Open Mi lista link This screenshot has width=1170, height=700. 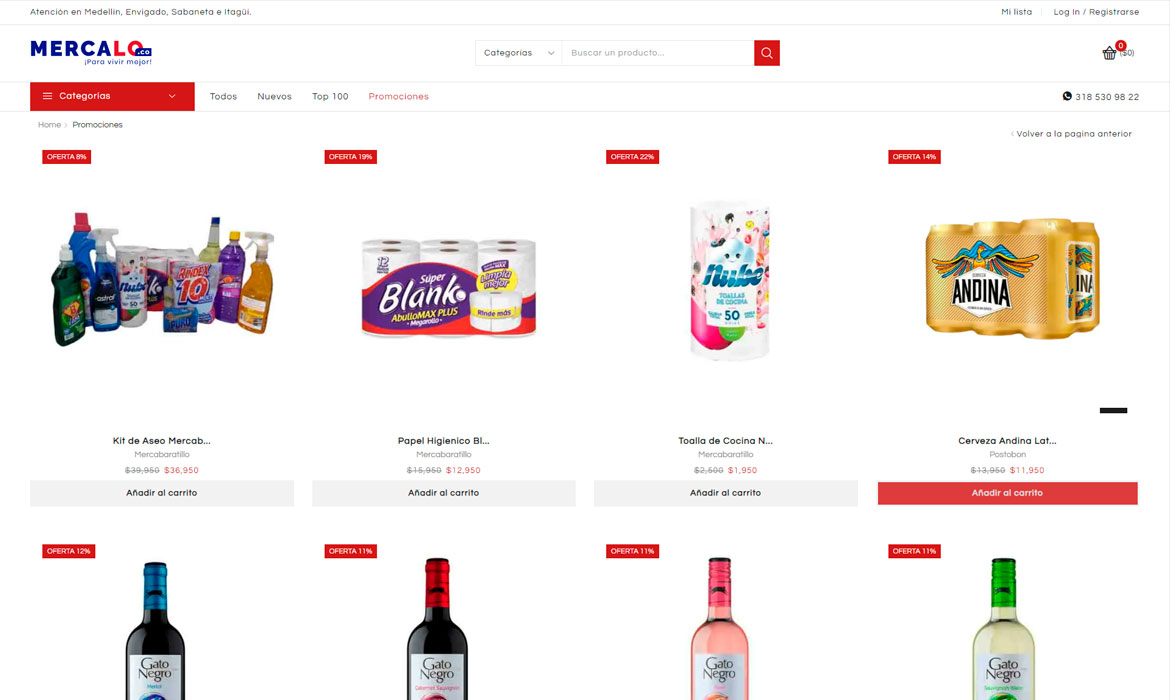click(x=1016, y=12)
